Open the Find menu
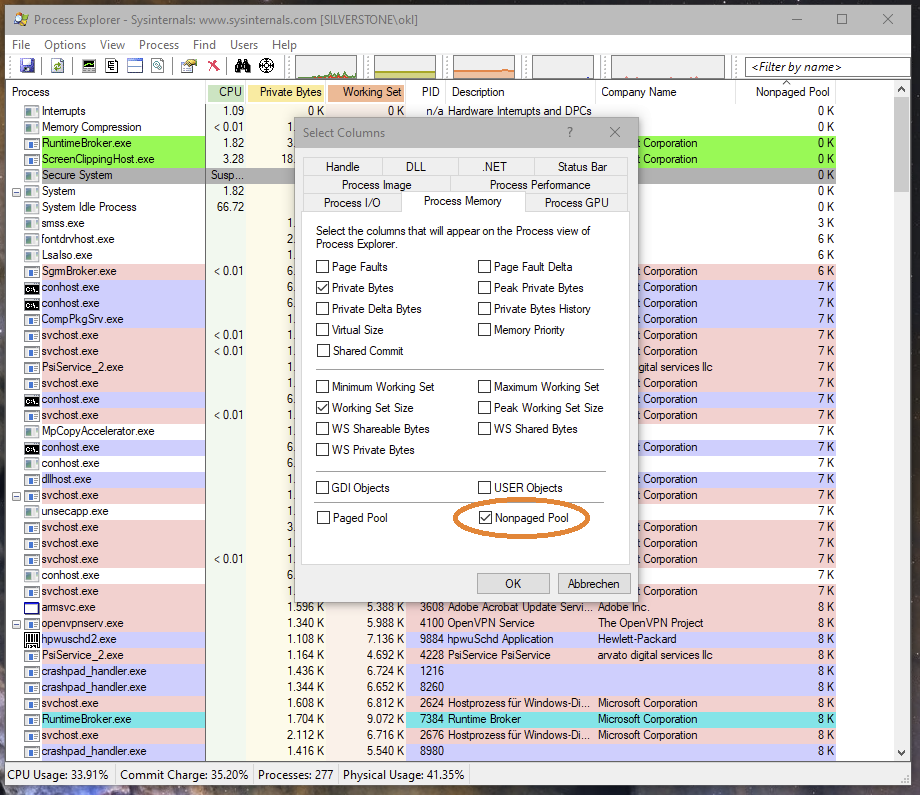The height and width of the screenshot is (795, 920). click(x=204, y=45)
